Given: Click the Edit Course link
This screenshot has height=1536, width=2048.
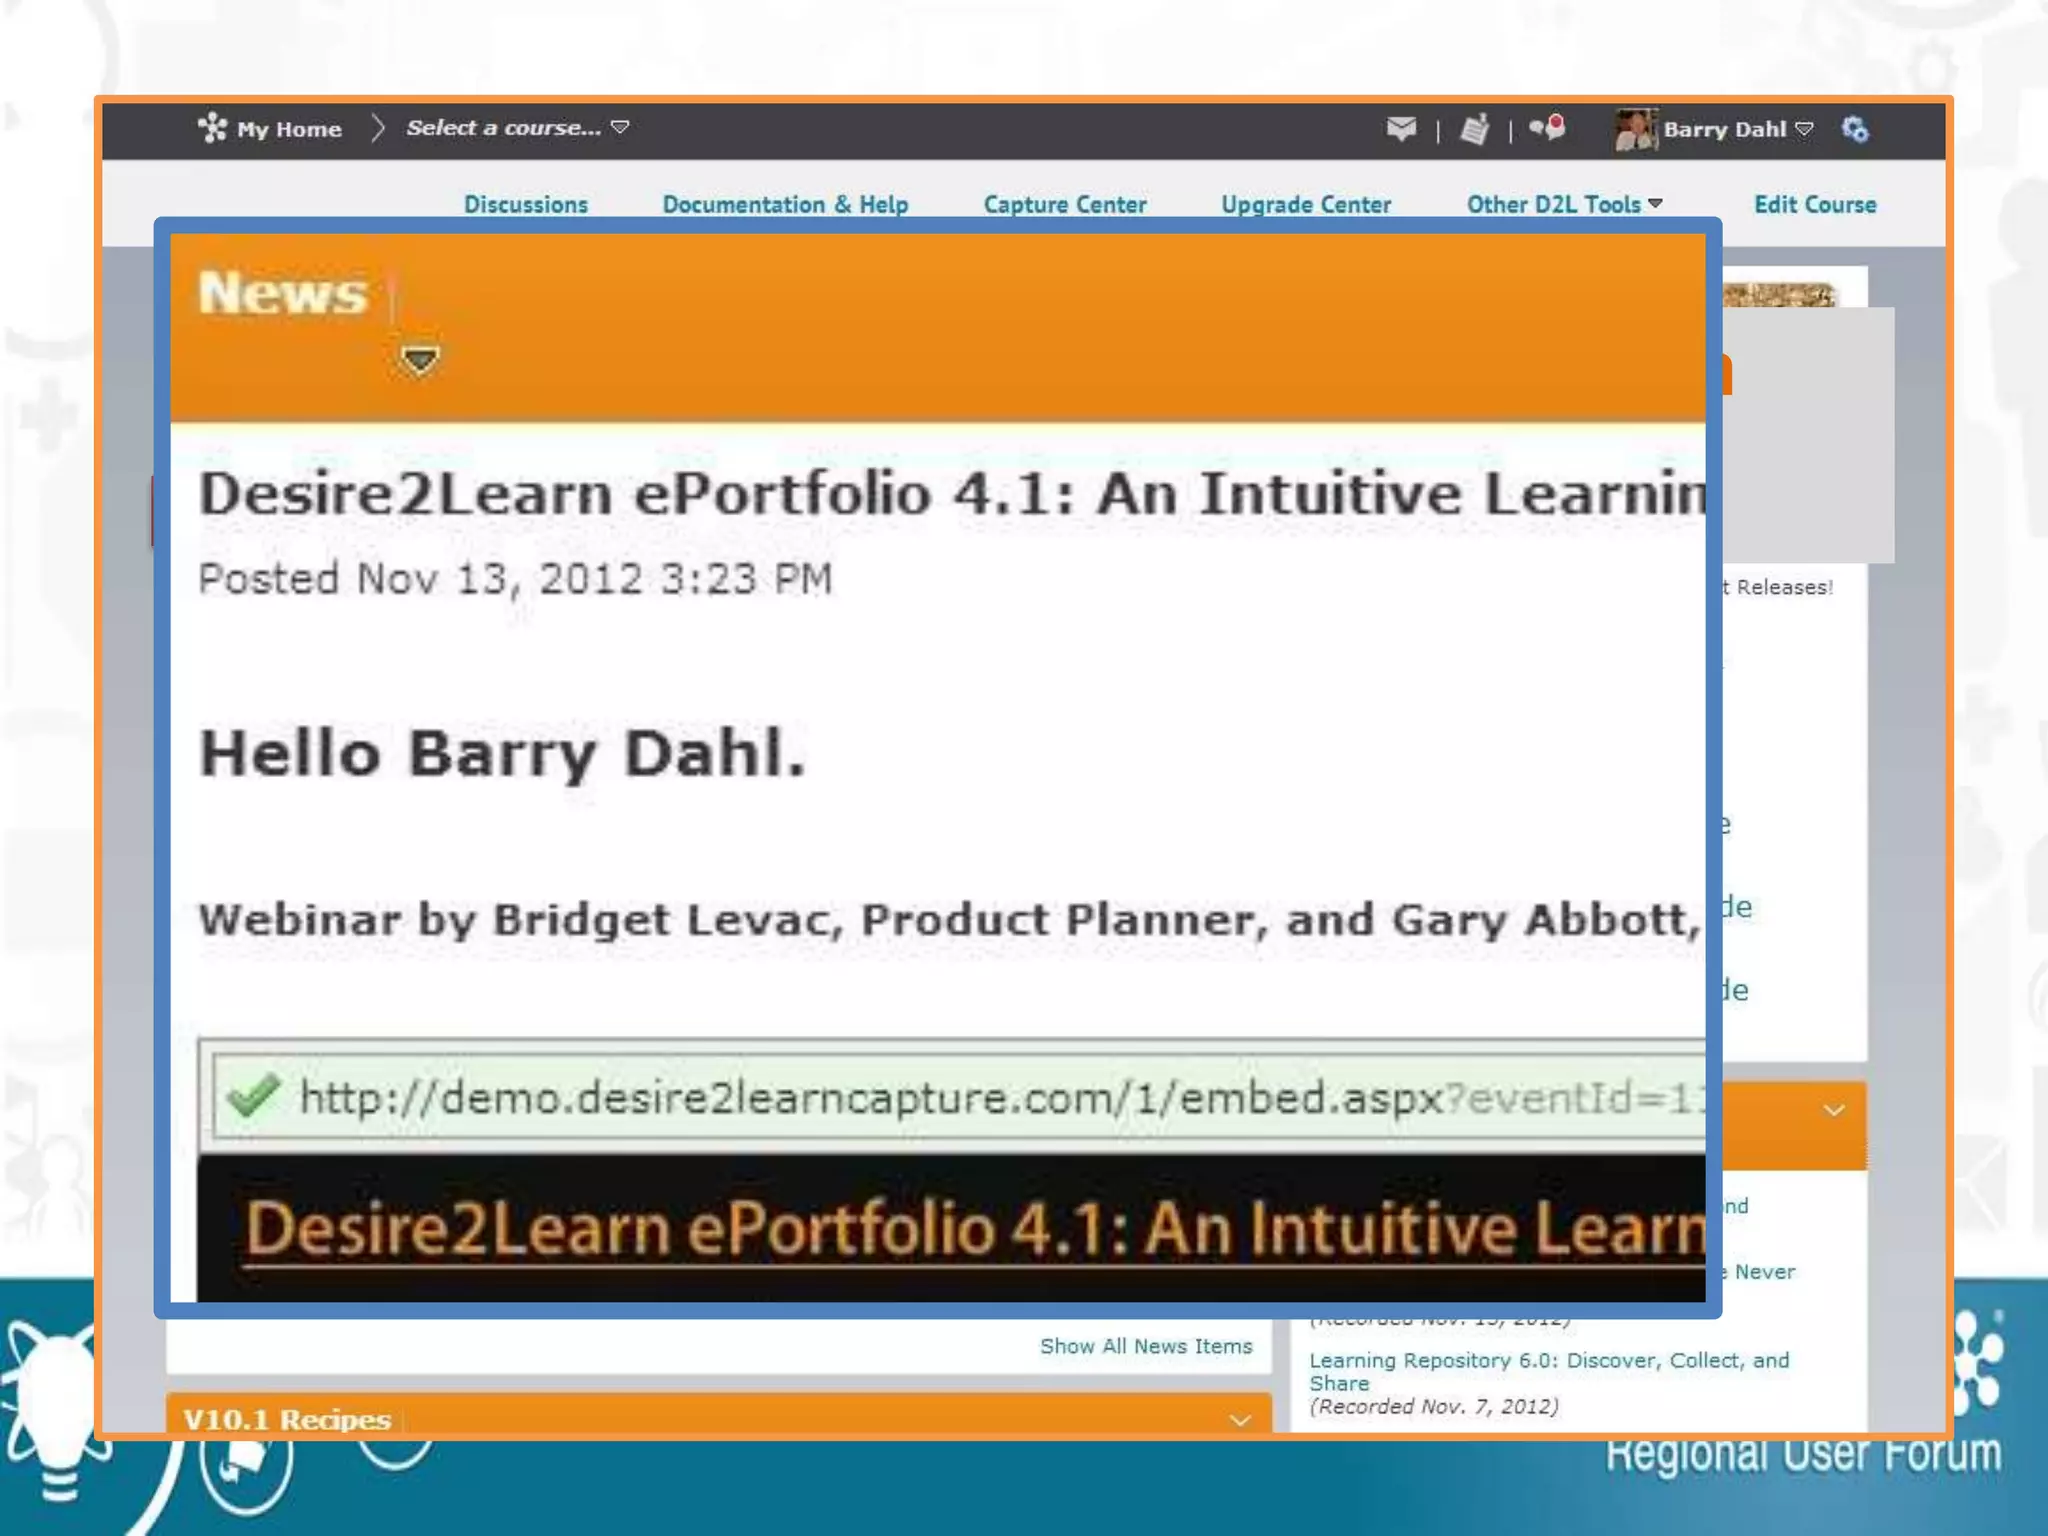Looking at the screenshot, I should 1814,204.
